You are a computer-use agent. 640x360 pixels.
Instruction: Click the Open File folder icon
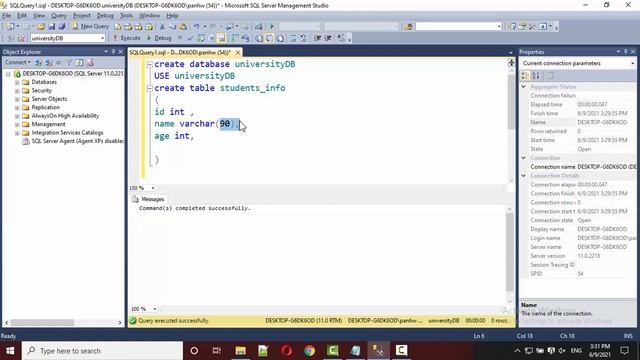coord(41,27)
